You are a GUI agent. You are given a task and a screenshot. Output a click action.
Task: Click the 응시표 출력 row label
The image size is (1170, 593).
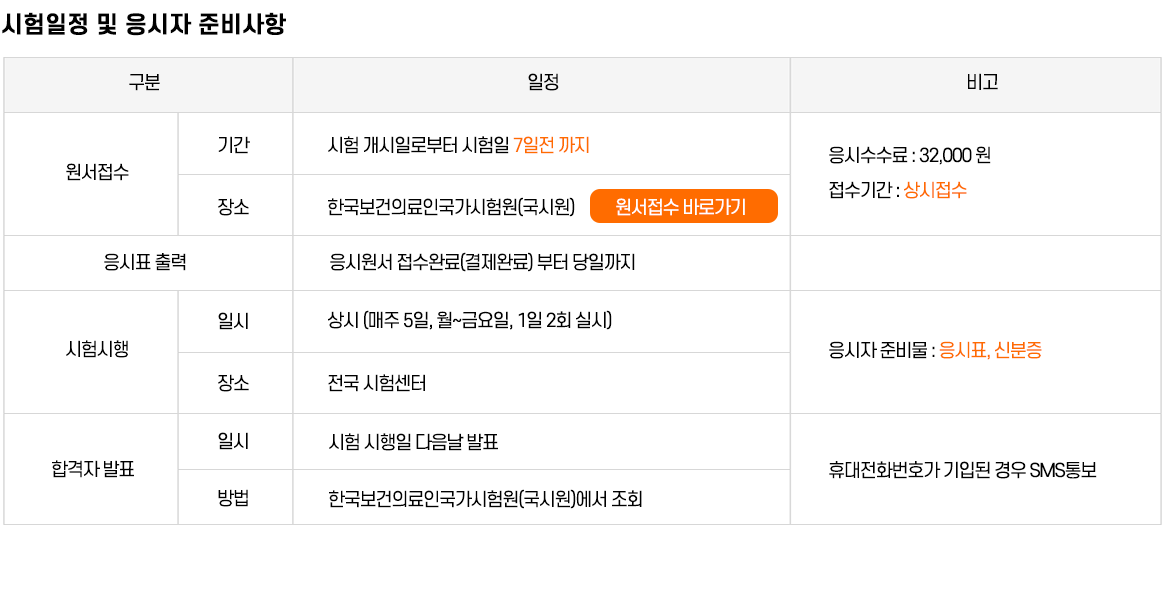[x=145, y=263]
